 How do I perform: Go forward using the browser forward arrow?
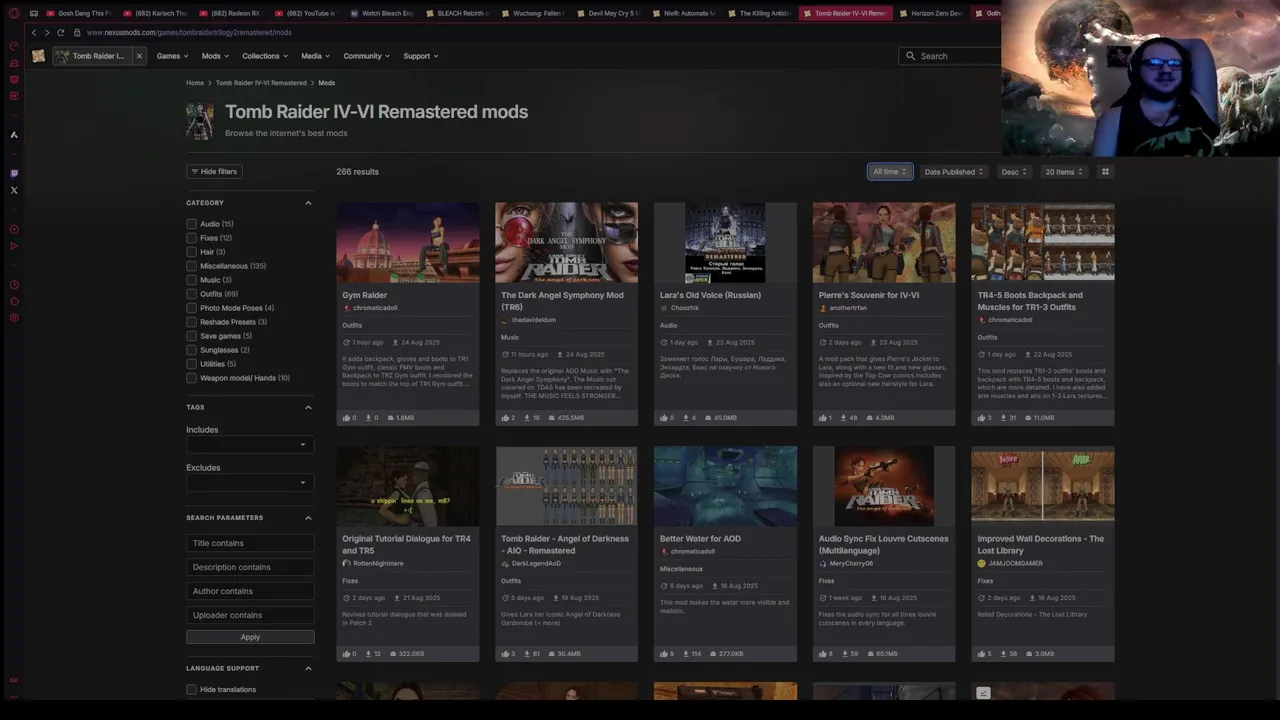pos(46,32)
